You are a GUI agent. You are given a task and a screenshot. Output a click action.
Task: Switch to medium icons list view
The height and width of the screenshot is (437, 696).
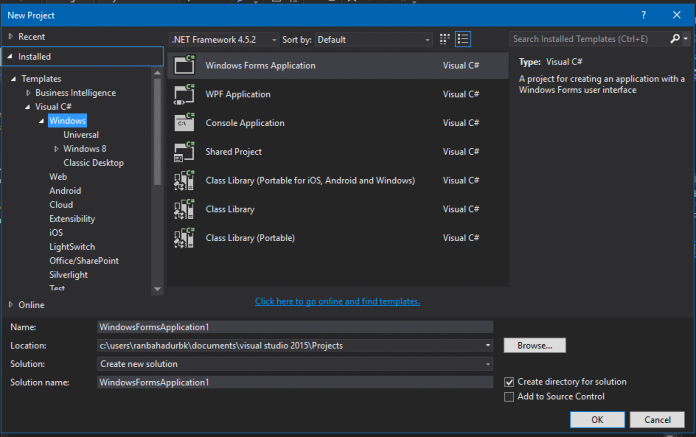pyautogui.click(x=463, y=39)
